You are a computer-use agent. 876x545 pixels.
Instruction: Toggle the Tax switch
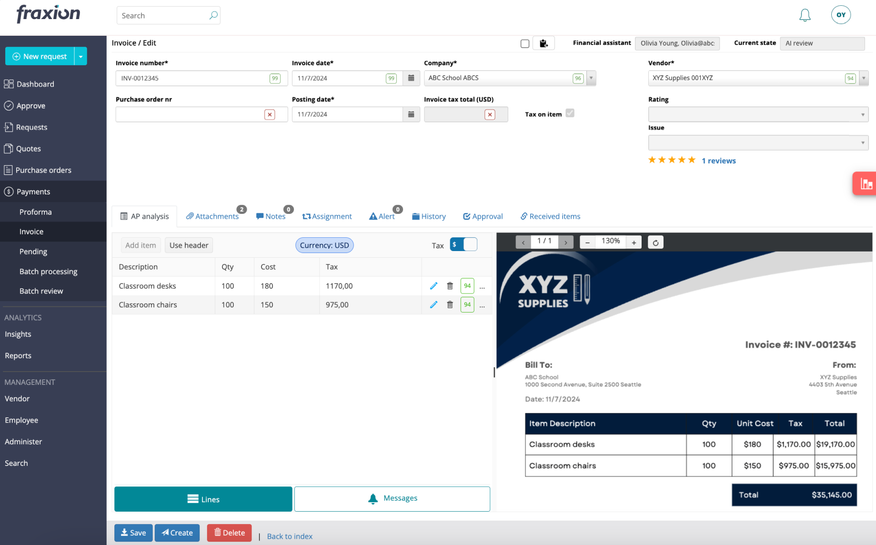(x=463, y=245)
